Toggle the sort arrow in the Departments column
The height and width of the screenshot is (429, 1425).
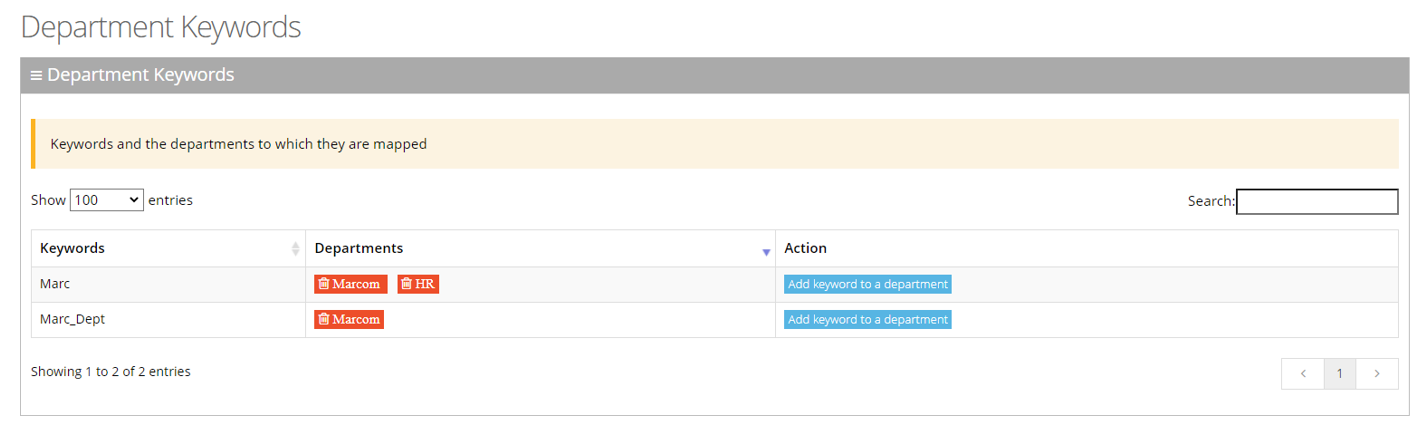click(766, 252)
